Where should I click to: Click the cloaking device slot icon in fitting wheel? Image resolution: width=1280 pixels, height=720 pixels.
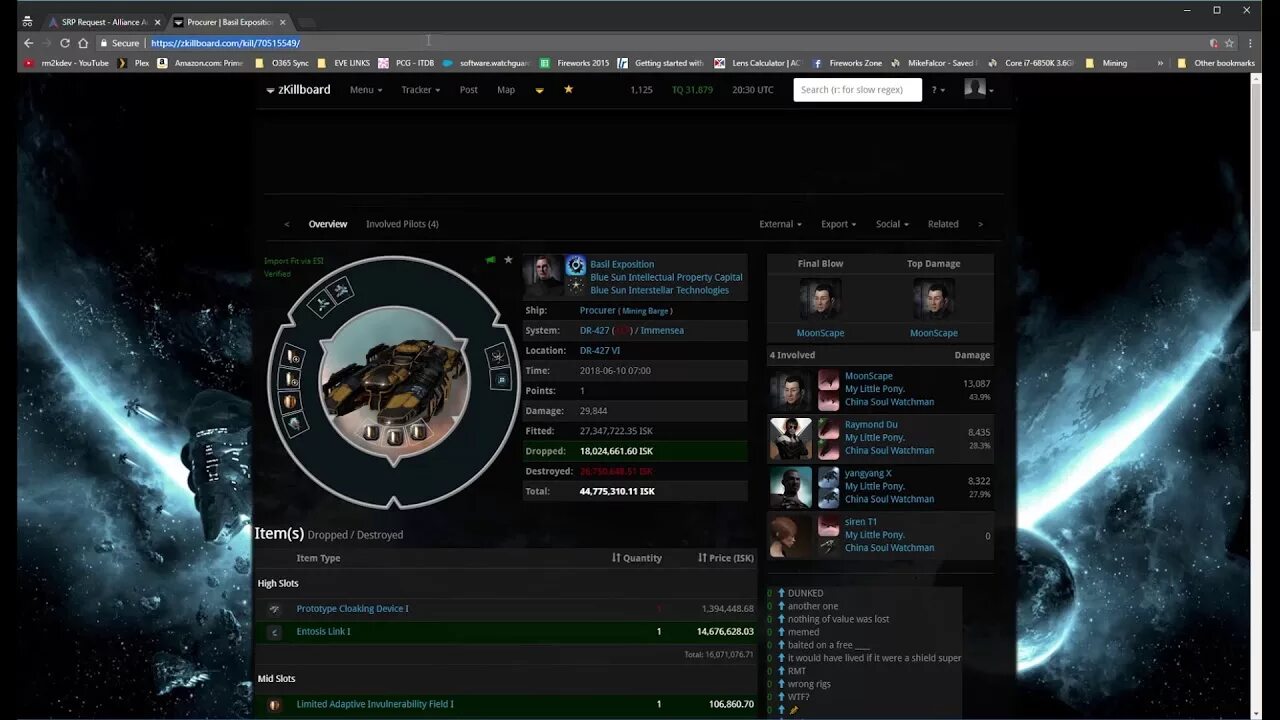[322, 302]
